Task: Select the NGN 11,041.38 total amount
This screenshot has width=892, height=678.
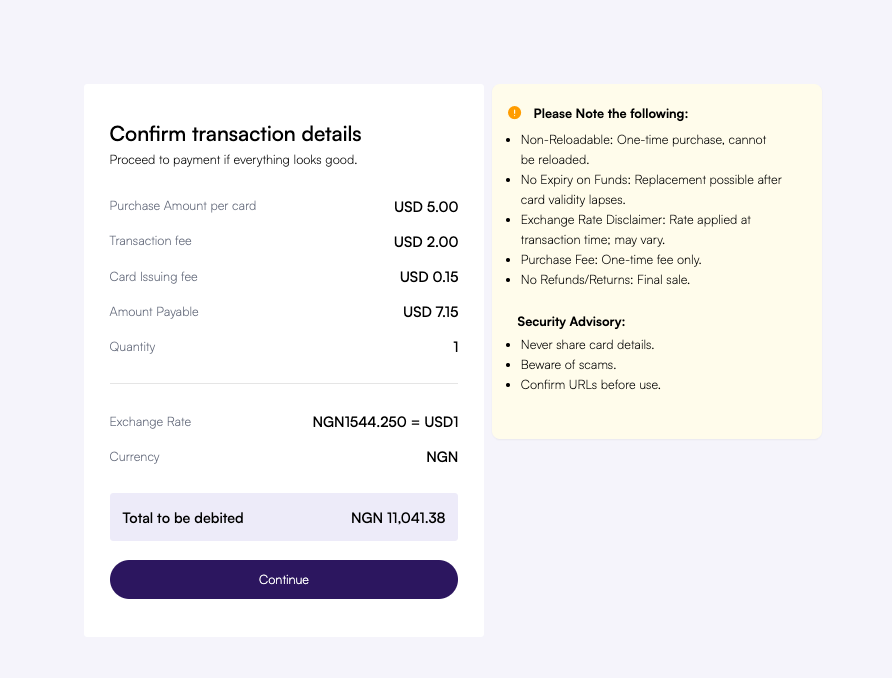Action: pyautogui.click(x=399, y=518)
